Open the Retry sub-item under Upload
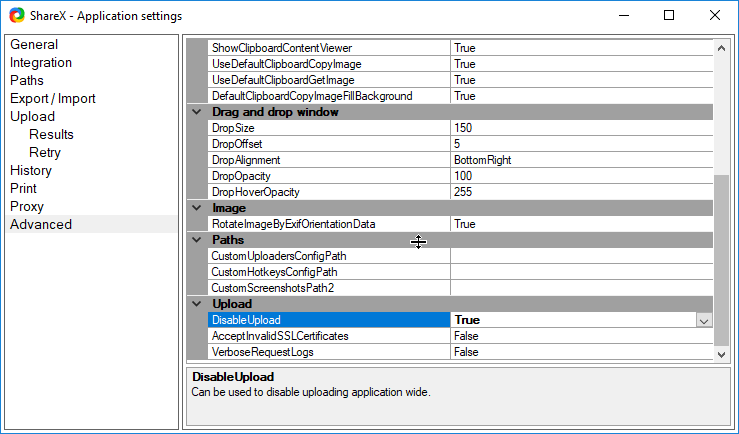Image resolution: width=739 pixels, height=434 pixels. [x=45, y=152]
